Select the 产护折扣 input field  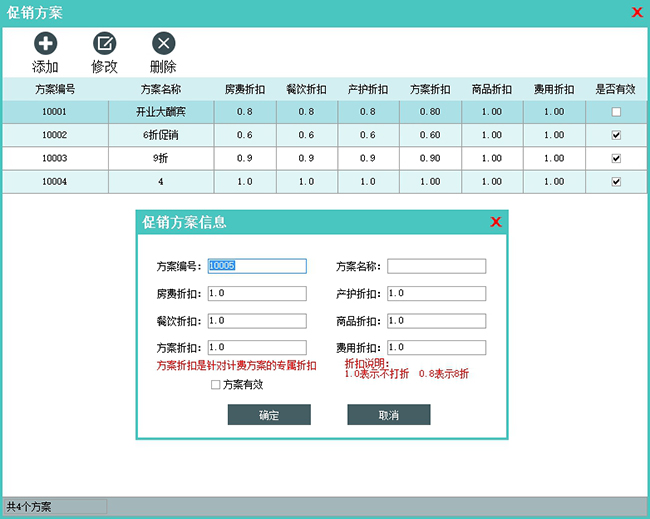pyautogui.click(x=436, y=293)
